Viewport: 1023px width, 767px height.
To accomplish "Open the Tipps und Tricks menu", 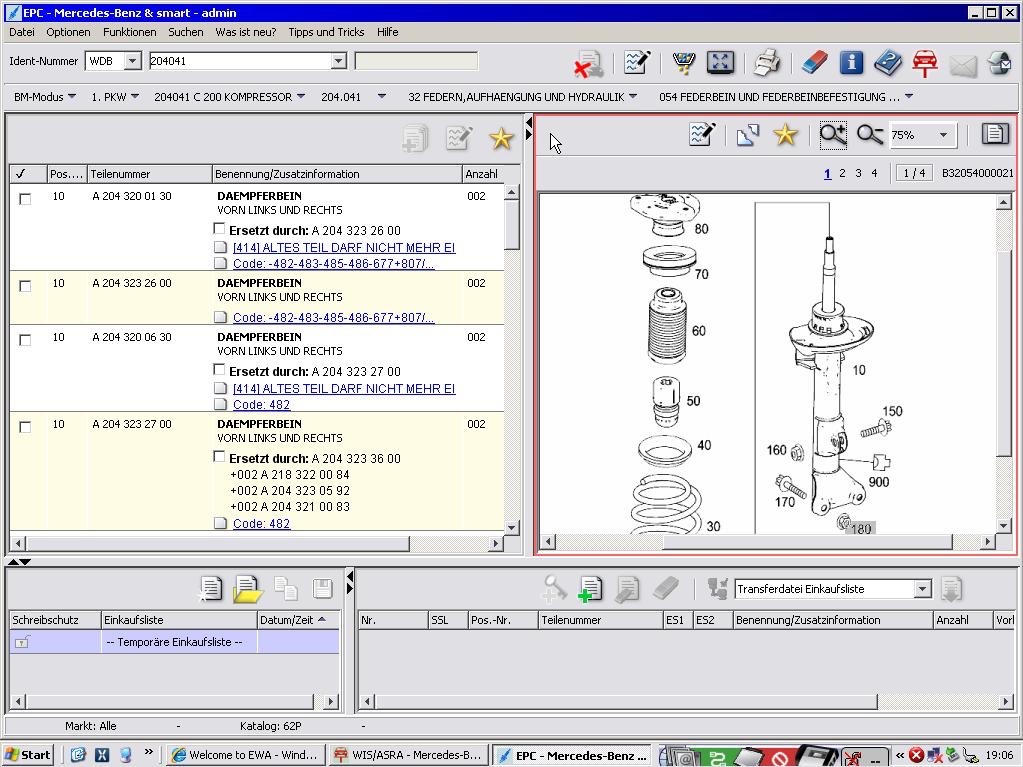I will coord(326,32).
